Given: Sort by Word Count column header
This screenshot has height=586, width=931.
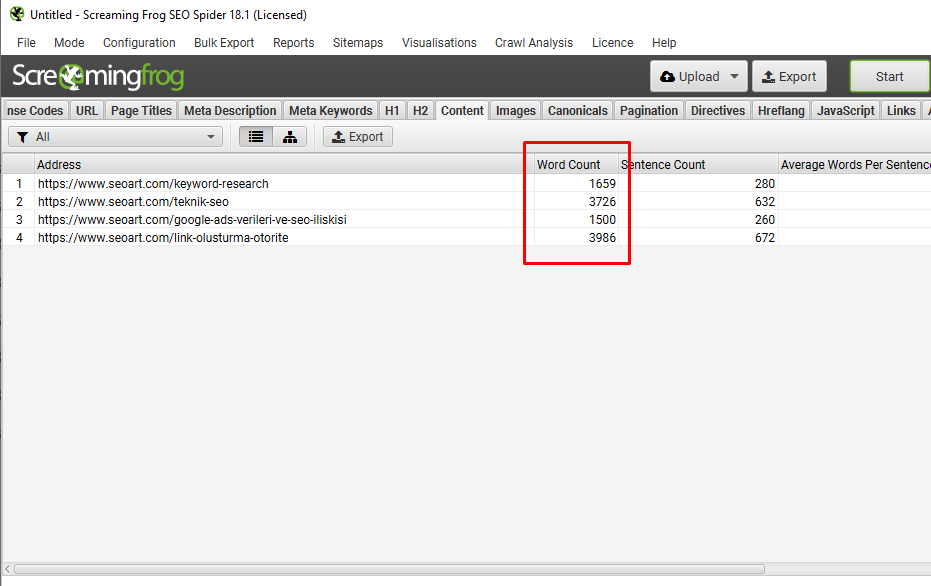Looking at the screenshot, I should click(x=568, y=165).
